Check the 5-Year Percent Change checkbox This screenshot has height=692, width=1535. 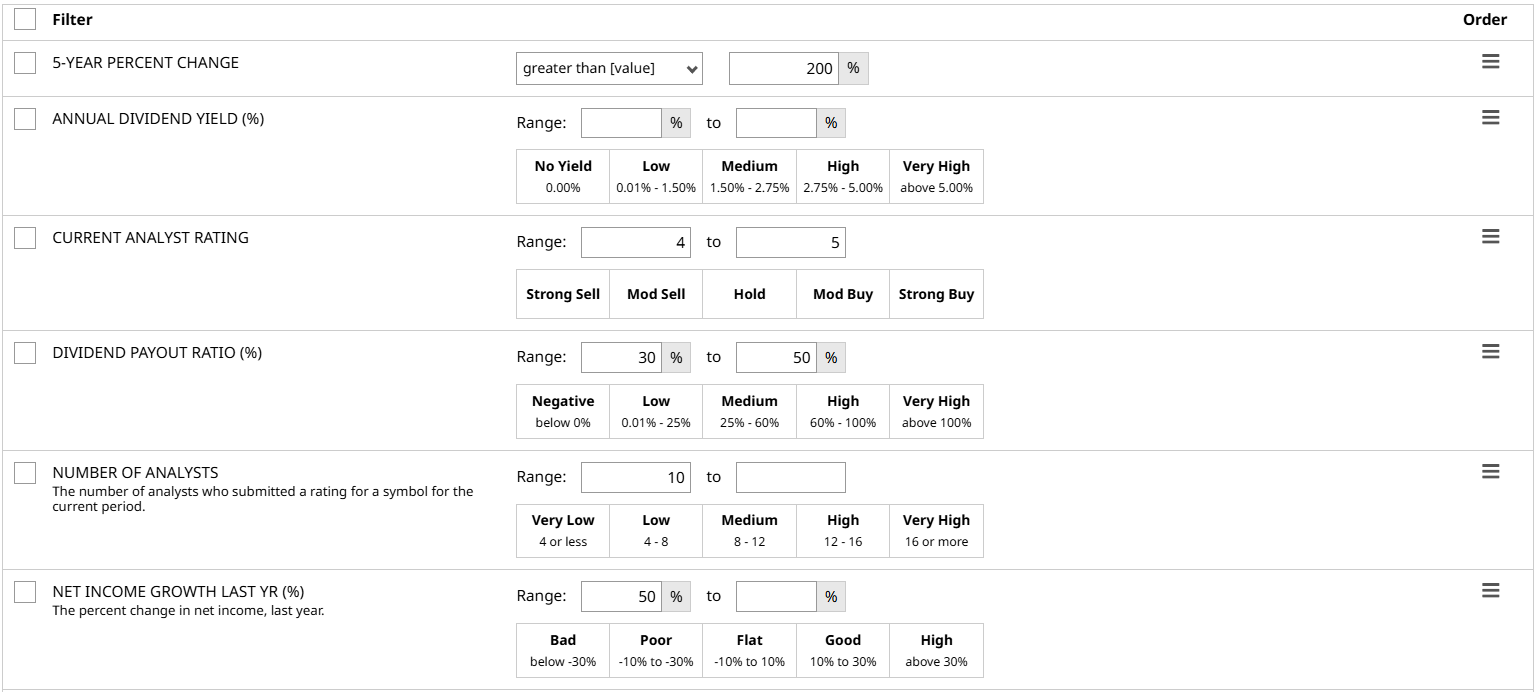[25, 63]
